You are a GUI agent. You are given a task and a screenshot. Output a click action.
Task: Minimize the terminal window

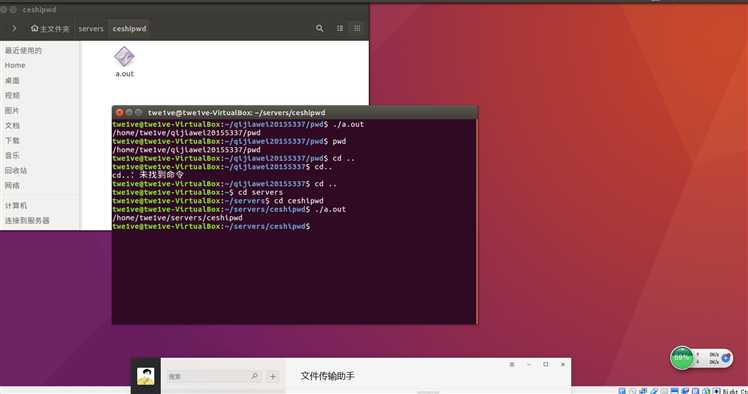point(129,113)
